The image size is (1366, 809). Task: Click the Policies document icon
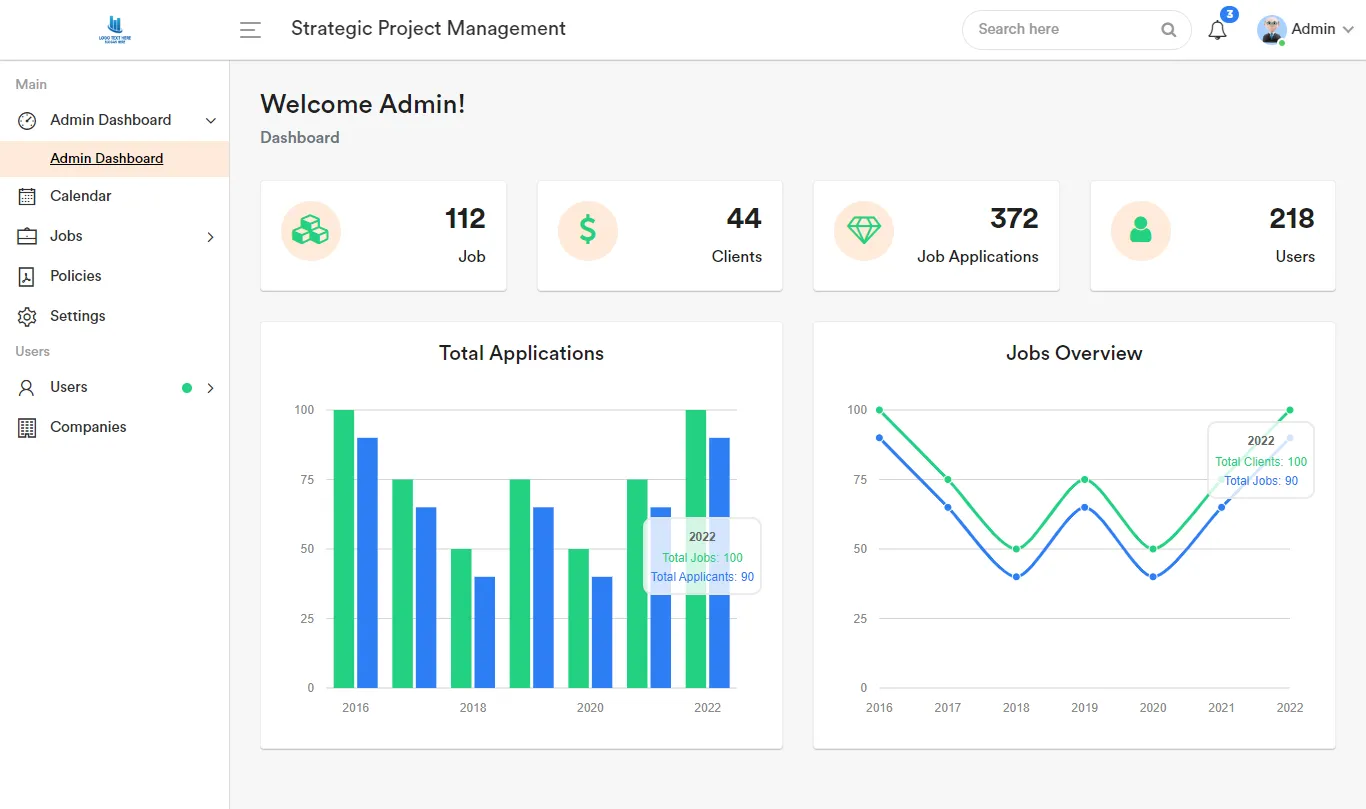27,276
